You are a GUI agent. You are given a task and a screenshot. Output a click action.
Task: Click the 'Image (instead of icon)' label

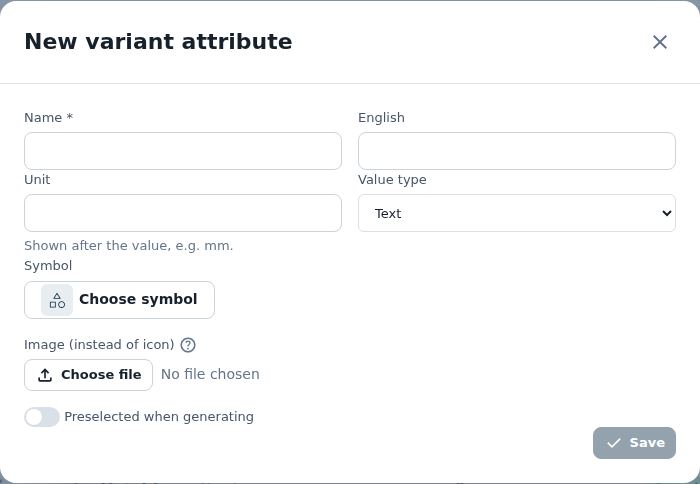pos(99,345)
